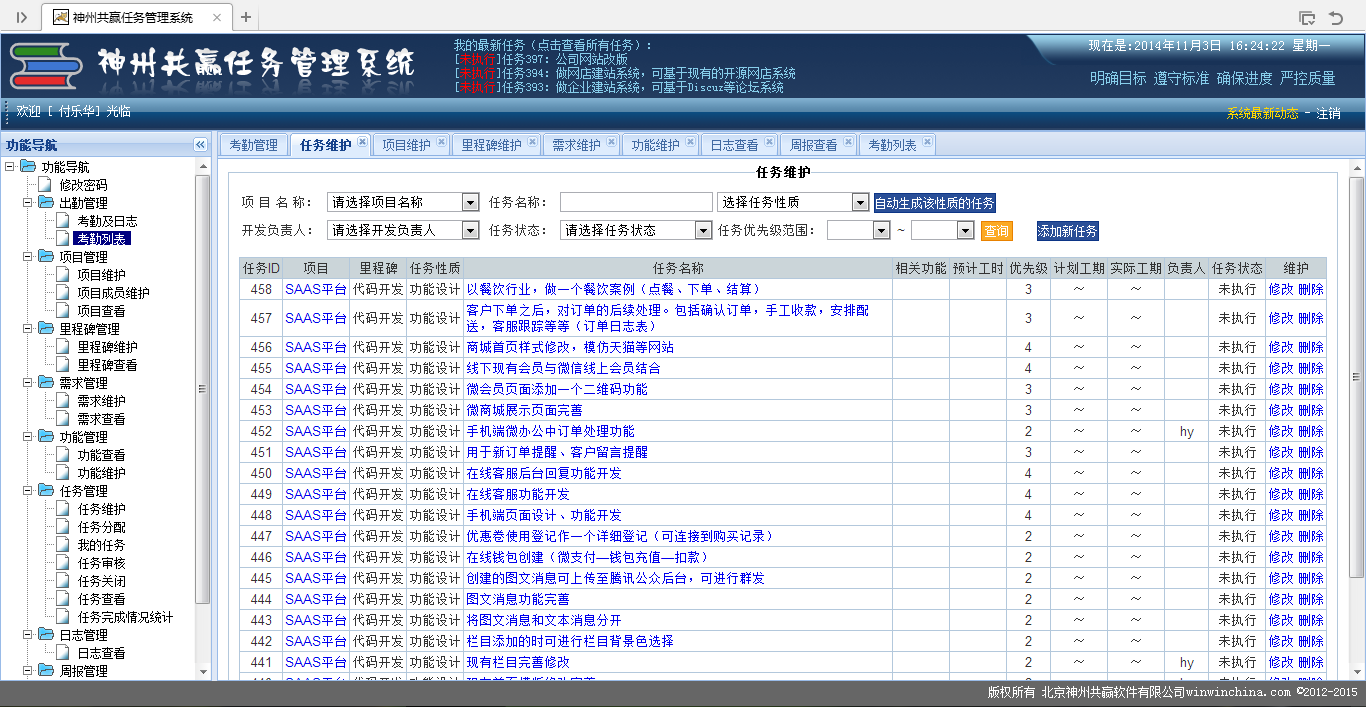Image resolution: width=1366 pixels, height=707 pixels.
Task: Switch to the 需求维护 tab
Action: (x=576, y=145)
